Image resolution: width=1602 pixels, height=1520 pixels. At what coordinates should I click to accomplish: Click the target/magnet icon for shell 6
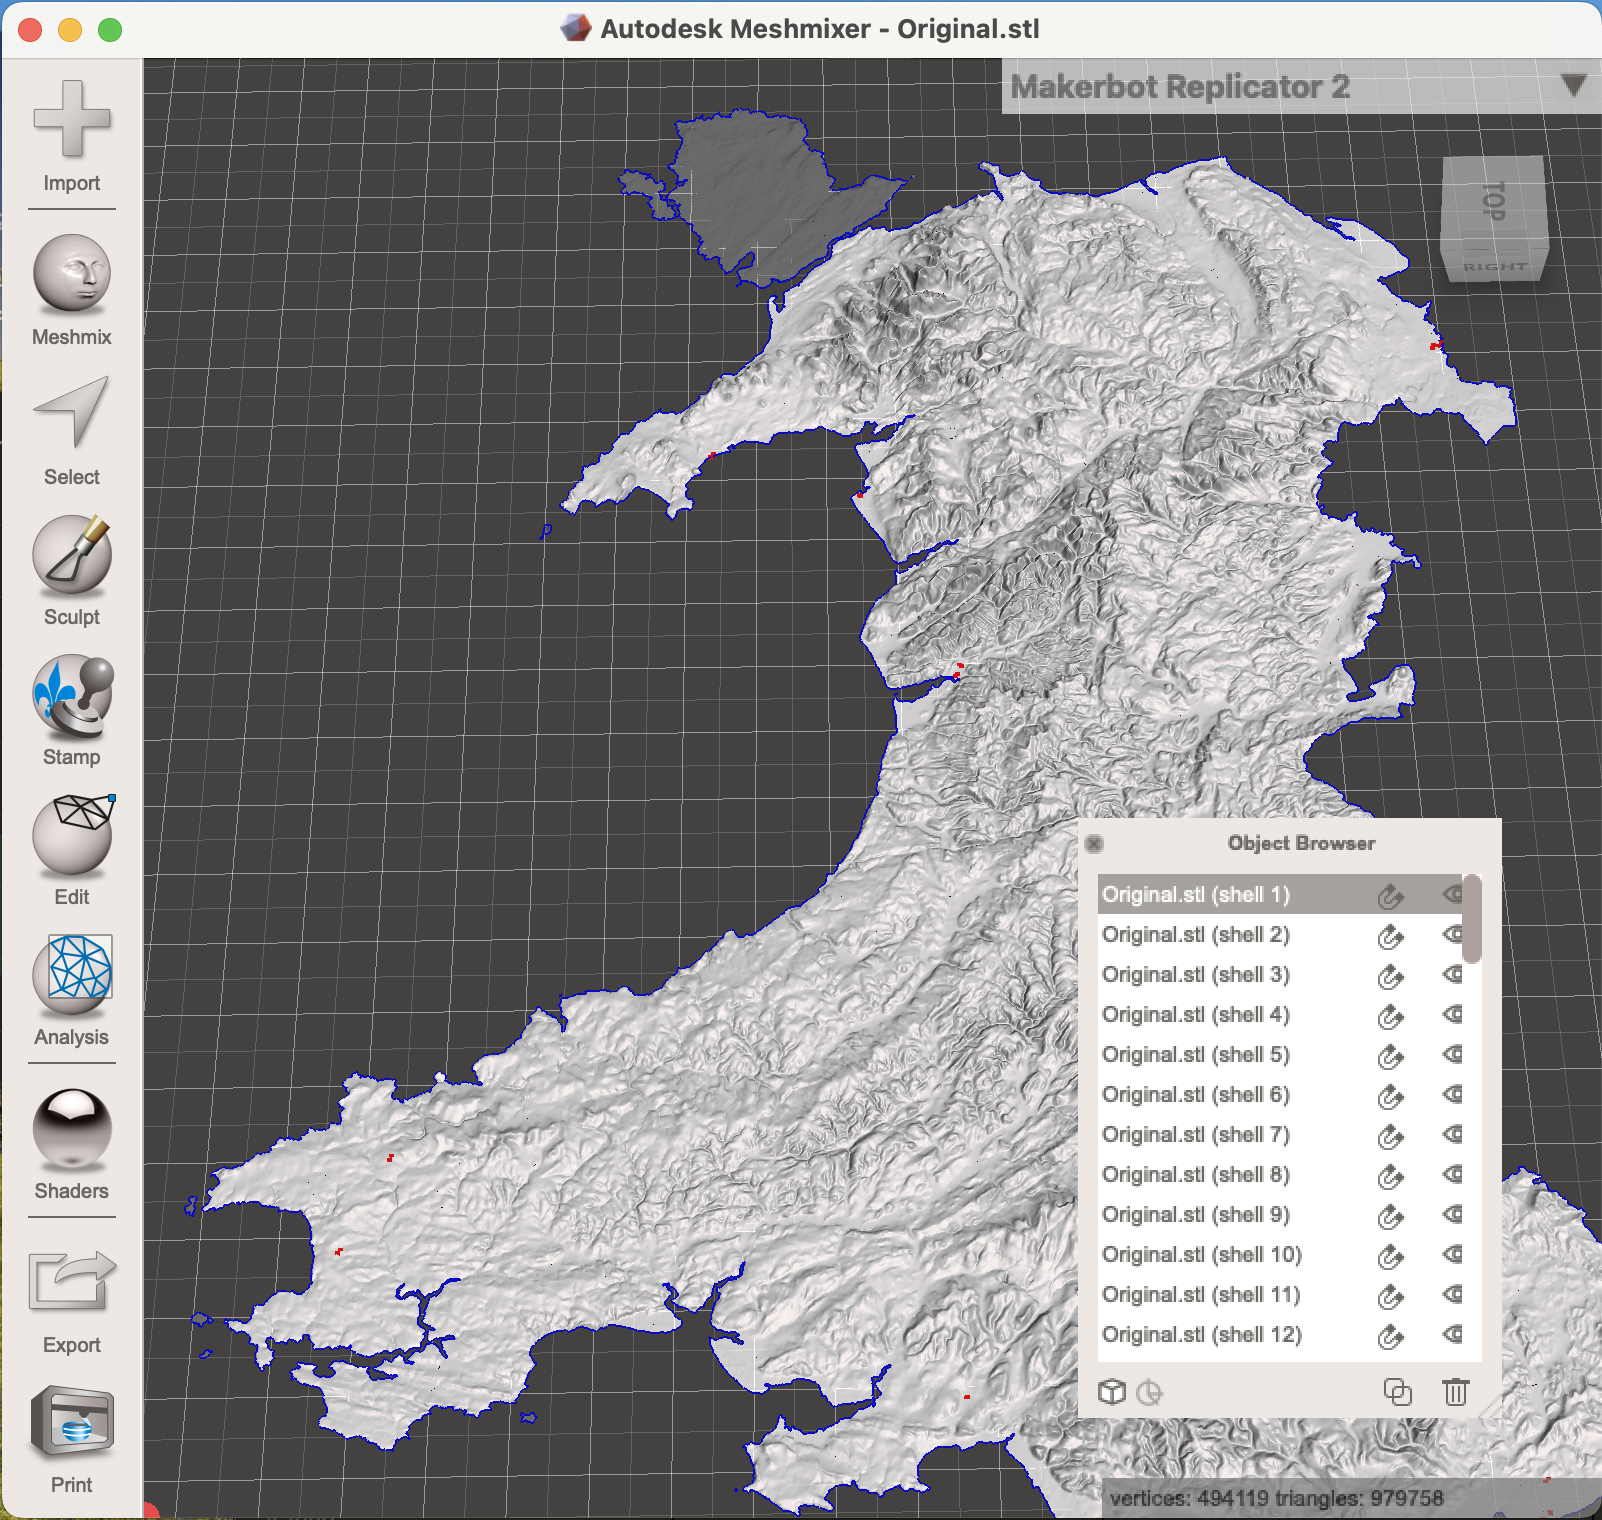pyautogui.click(x=1391, y=1096)
